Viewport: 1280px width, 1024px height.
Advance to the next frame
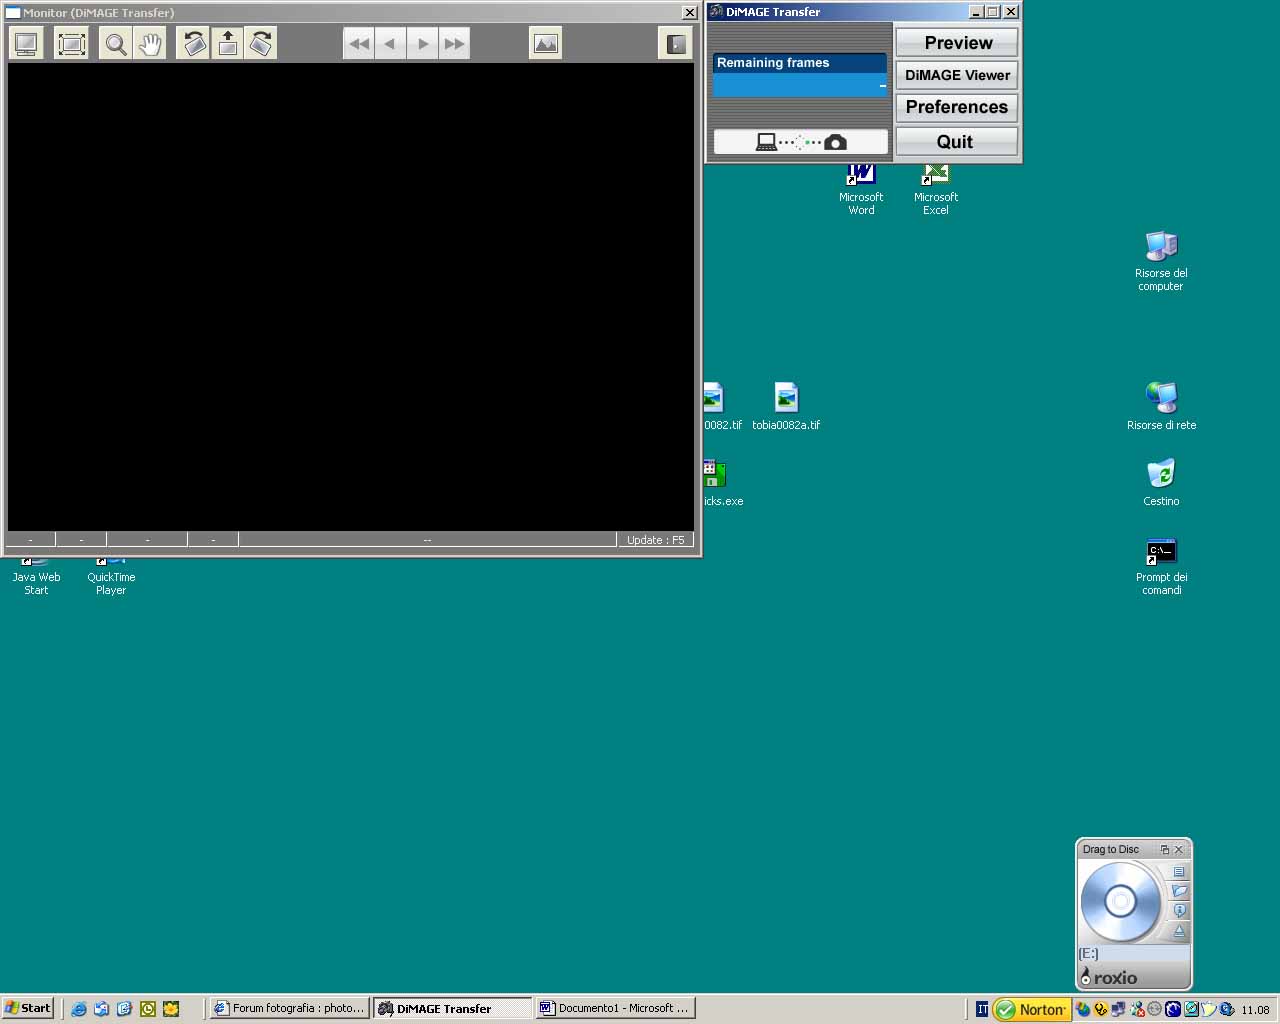click(422, 44)
